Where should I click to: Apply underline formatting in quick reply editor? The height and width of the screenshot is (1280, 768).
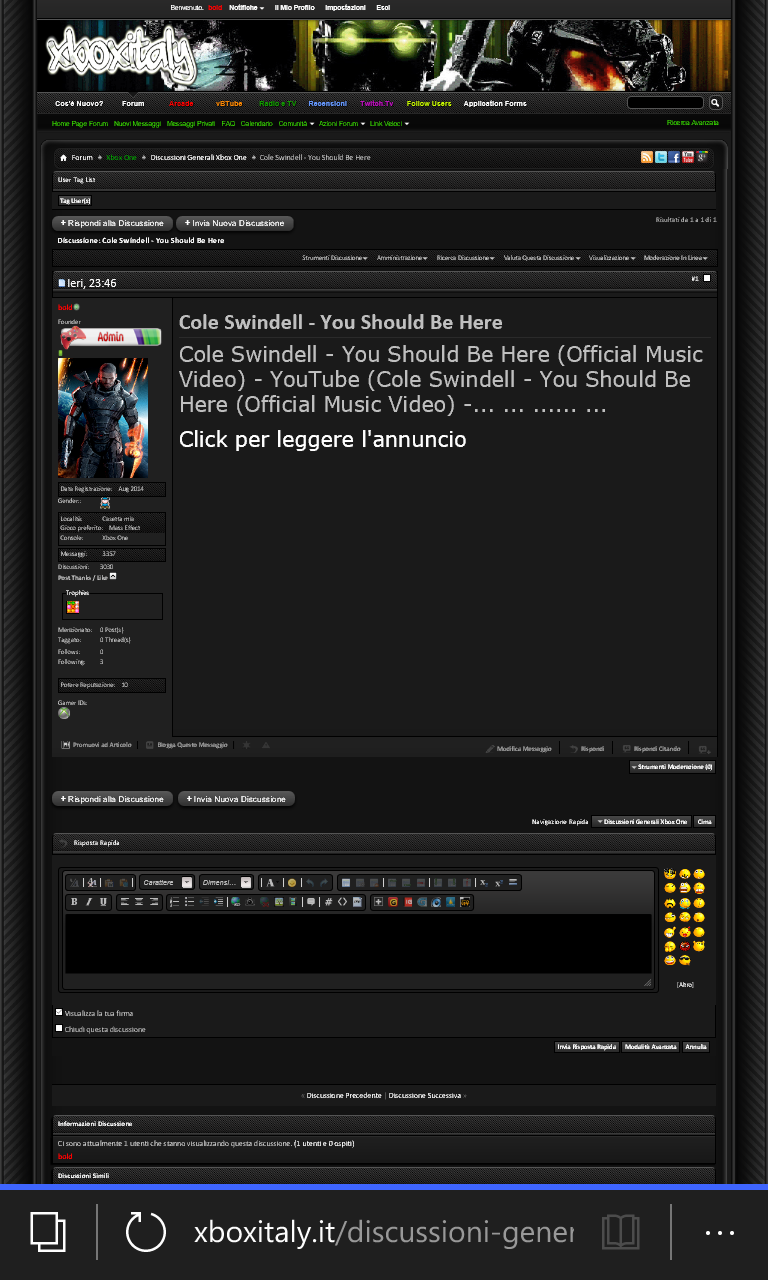(103, 902)
